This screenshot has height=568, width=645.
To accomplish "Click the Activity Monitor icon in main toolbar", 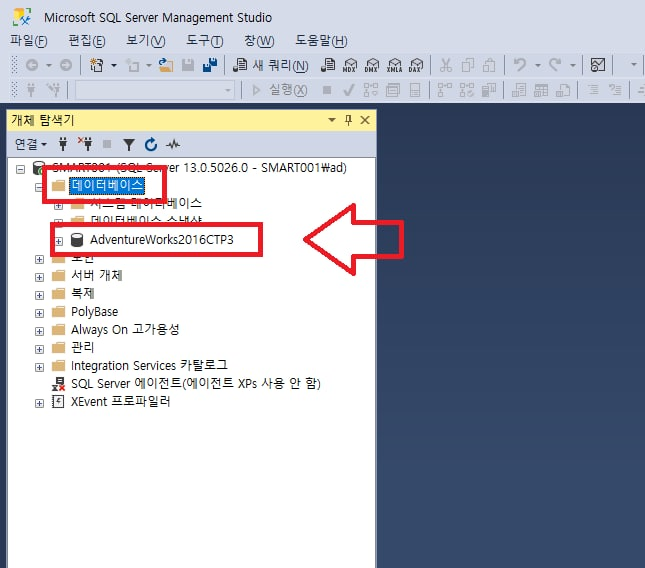I will [598, 65].
